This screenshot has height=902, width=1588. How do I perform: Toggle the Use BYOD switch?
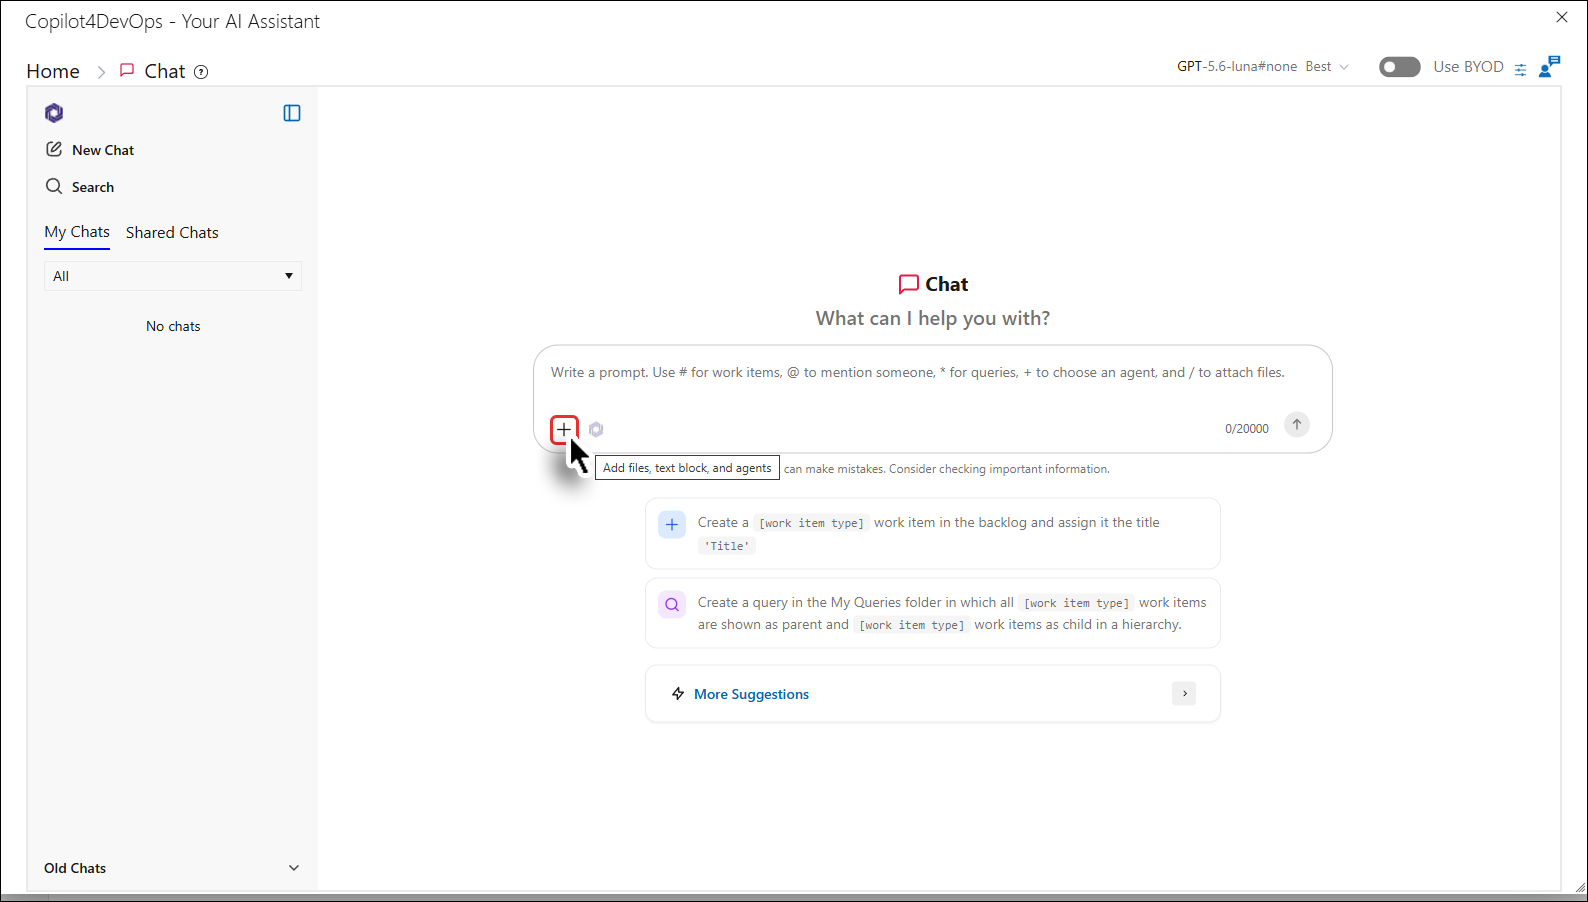tap(1399, 67)
